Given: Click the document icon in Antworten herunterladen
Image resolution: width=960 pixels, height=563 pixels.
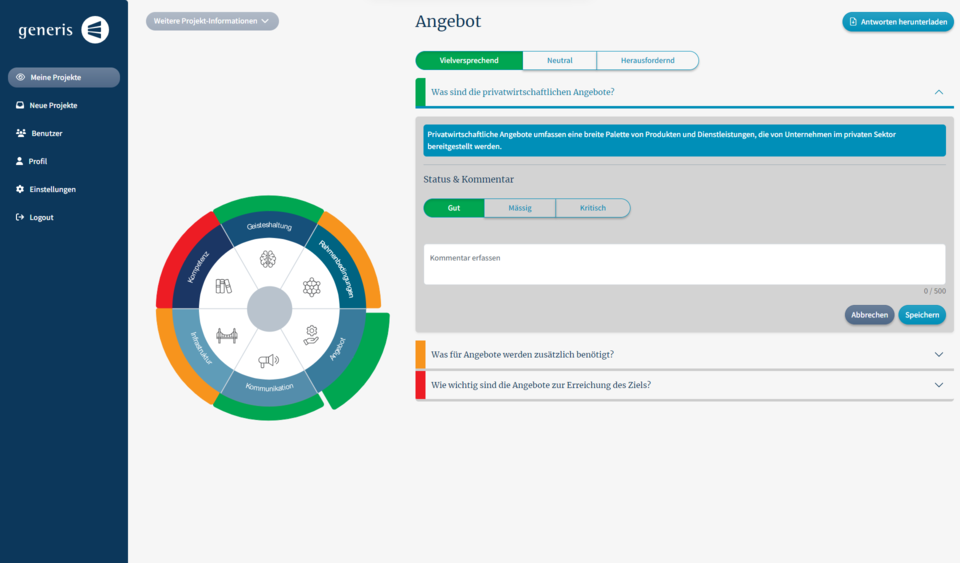Looking at the screenshot, I should 853,22.
